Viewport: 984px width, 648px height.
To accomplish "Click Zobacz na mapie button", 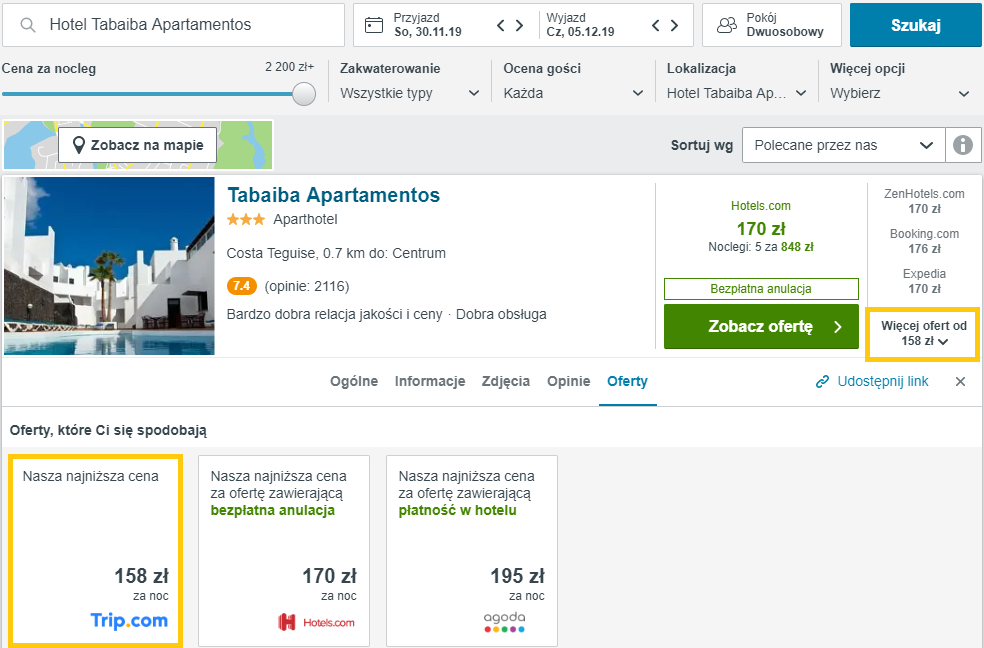I will pos(137,146).
